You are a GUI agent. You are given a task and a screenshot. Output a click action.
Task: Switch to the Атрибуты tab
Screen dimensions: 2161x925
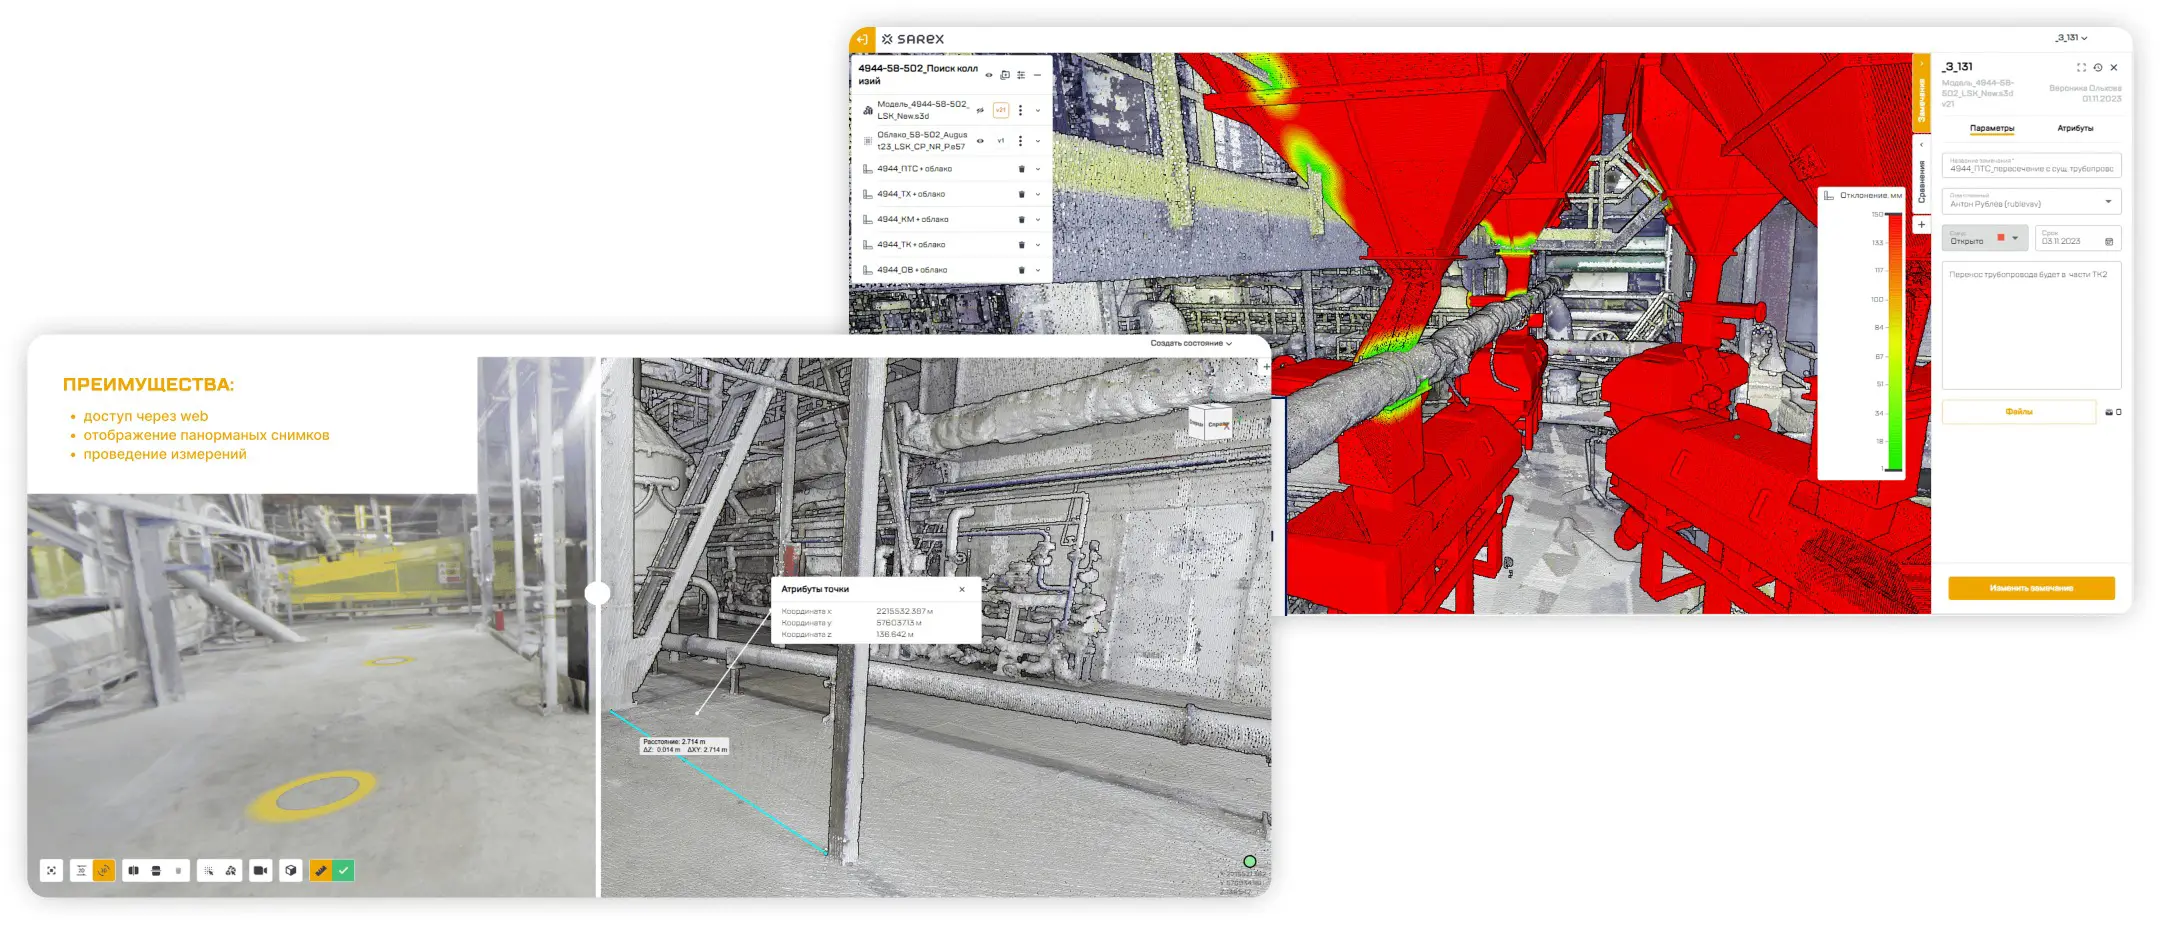2074,128
